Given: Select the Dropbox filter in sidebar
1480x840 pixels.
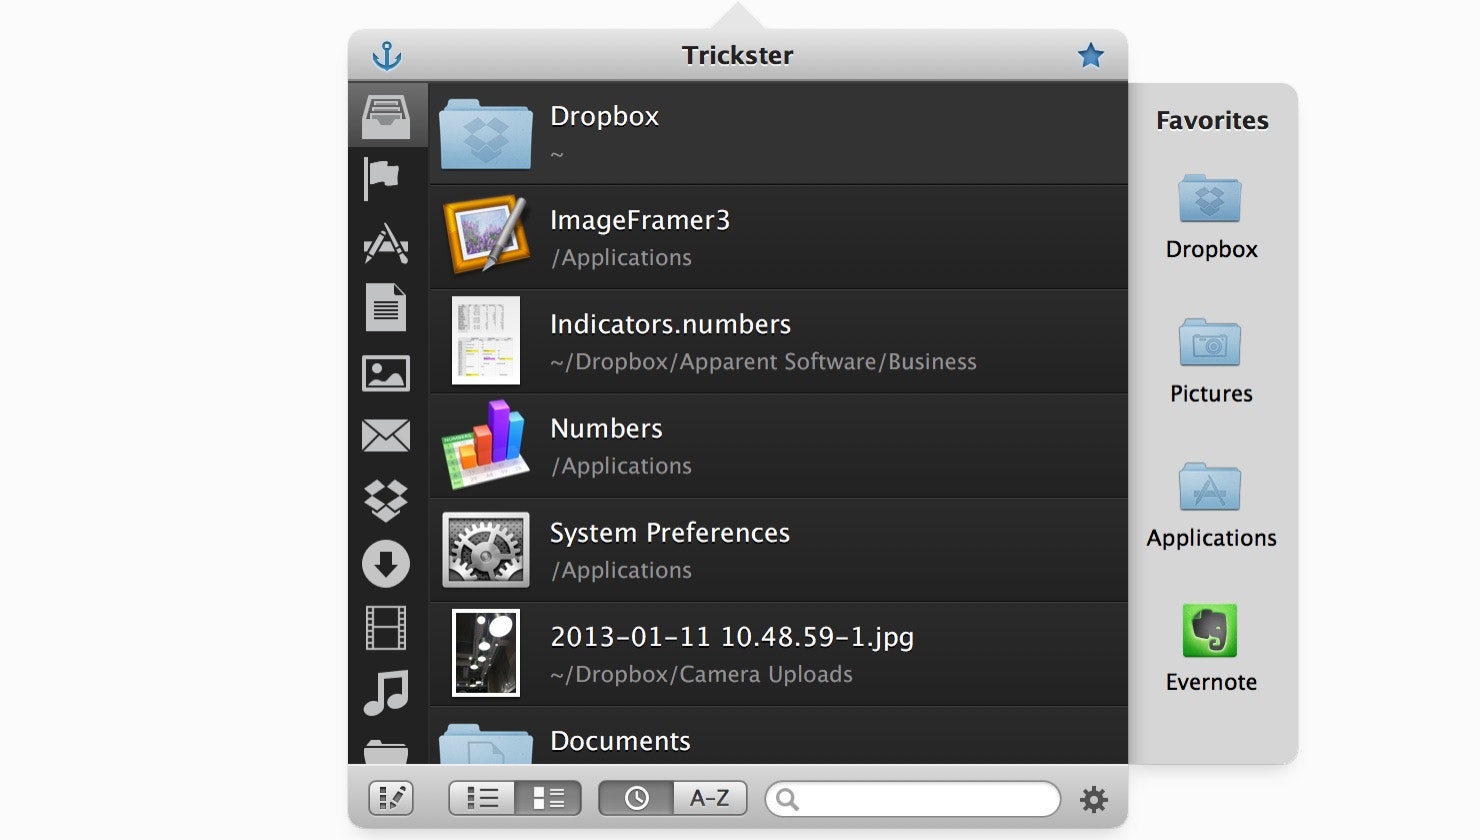Looking at the screenshot, I should coord(386,500).
